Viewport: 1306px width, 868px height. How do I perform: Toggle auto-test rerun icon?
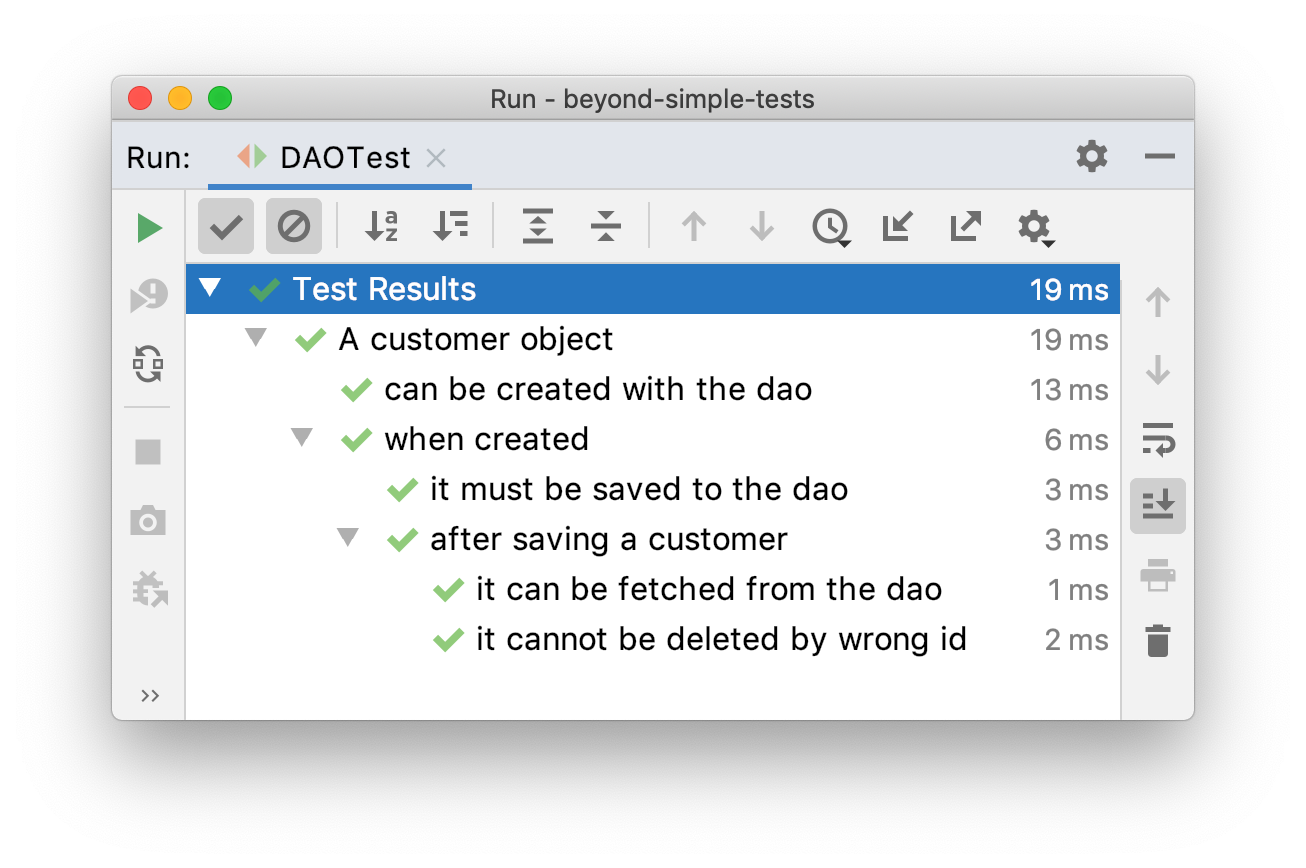[149, 364]
